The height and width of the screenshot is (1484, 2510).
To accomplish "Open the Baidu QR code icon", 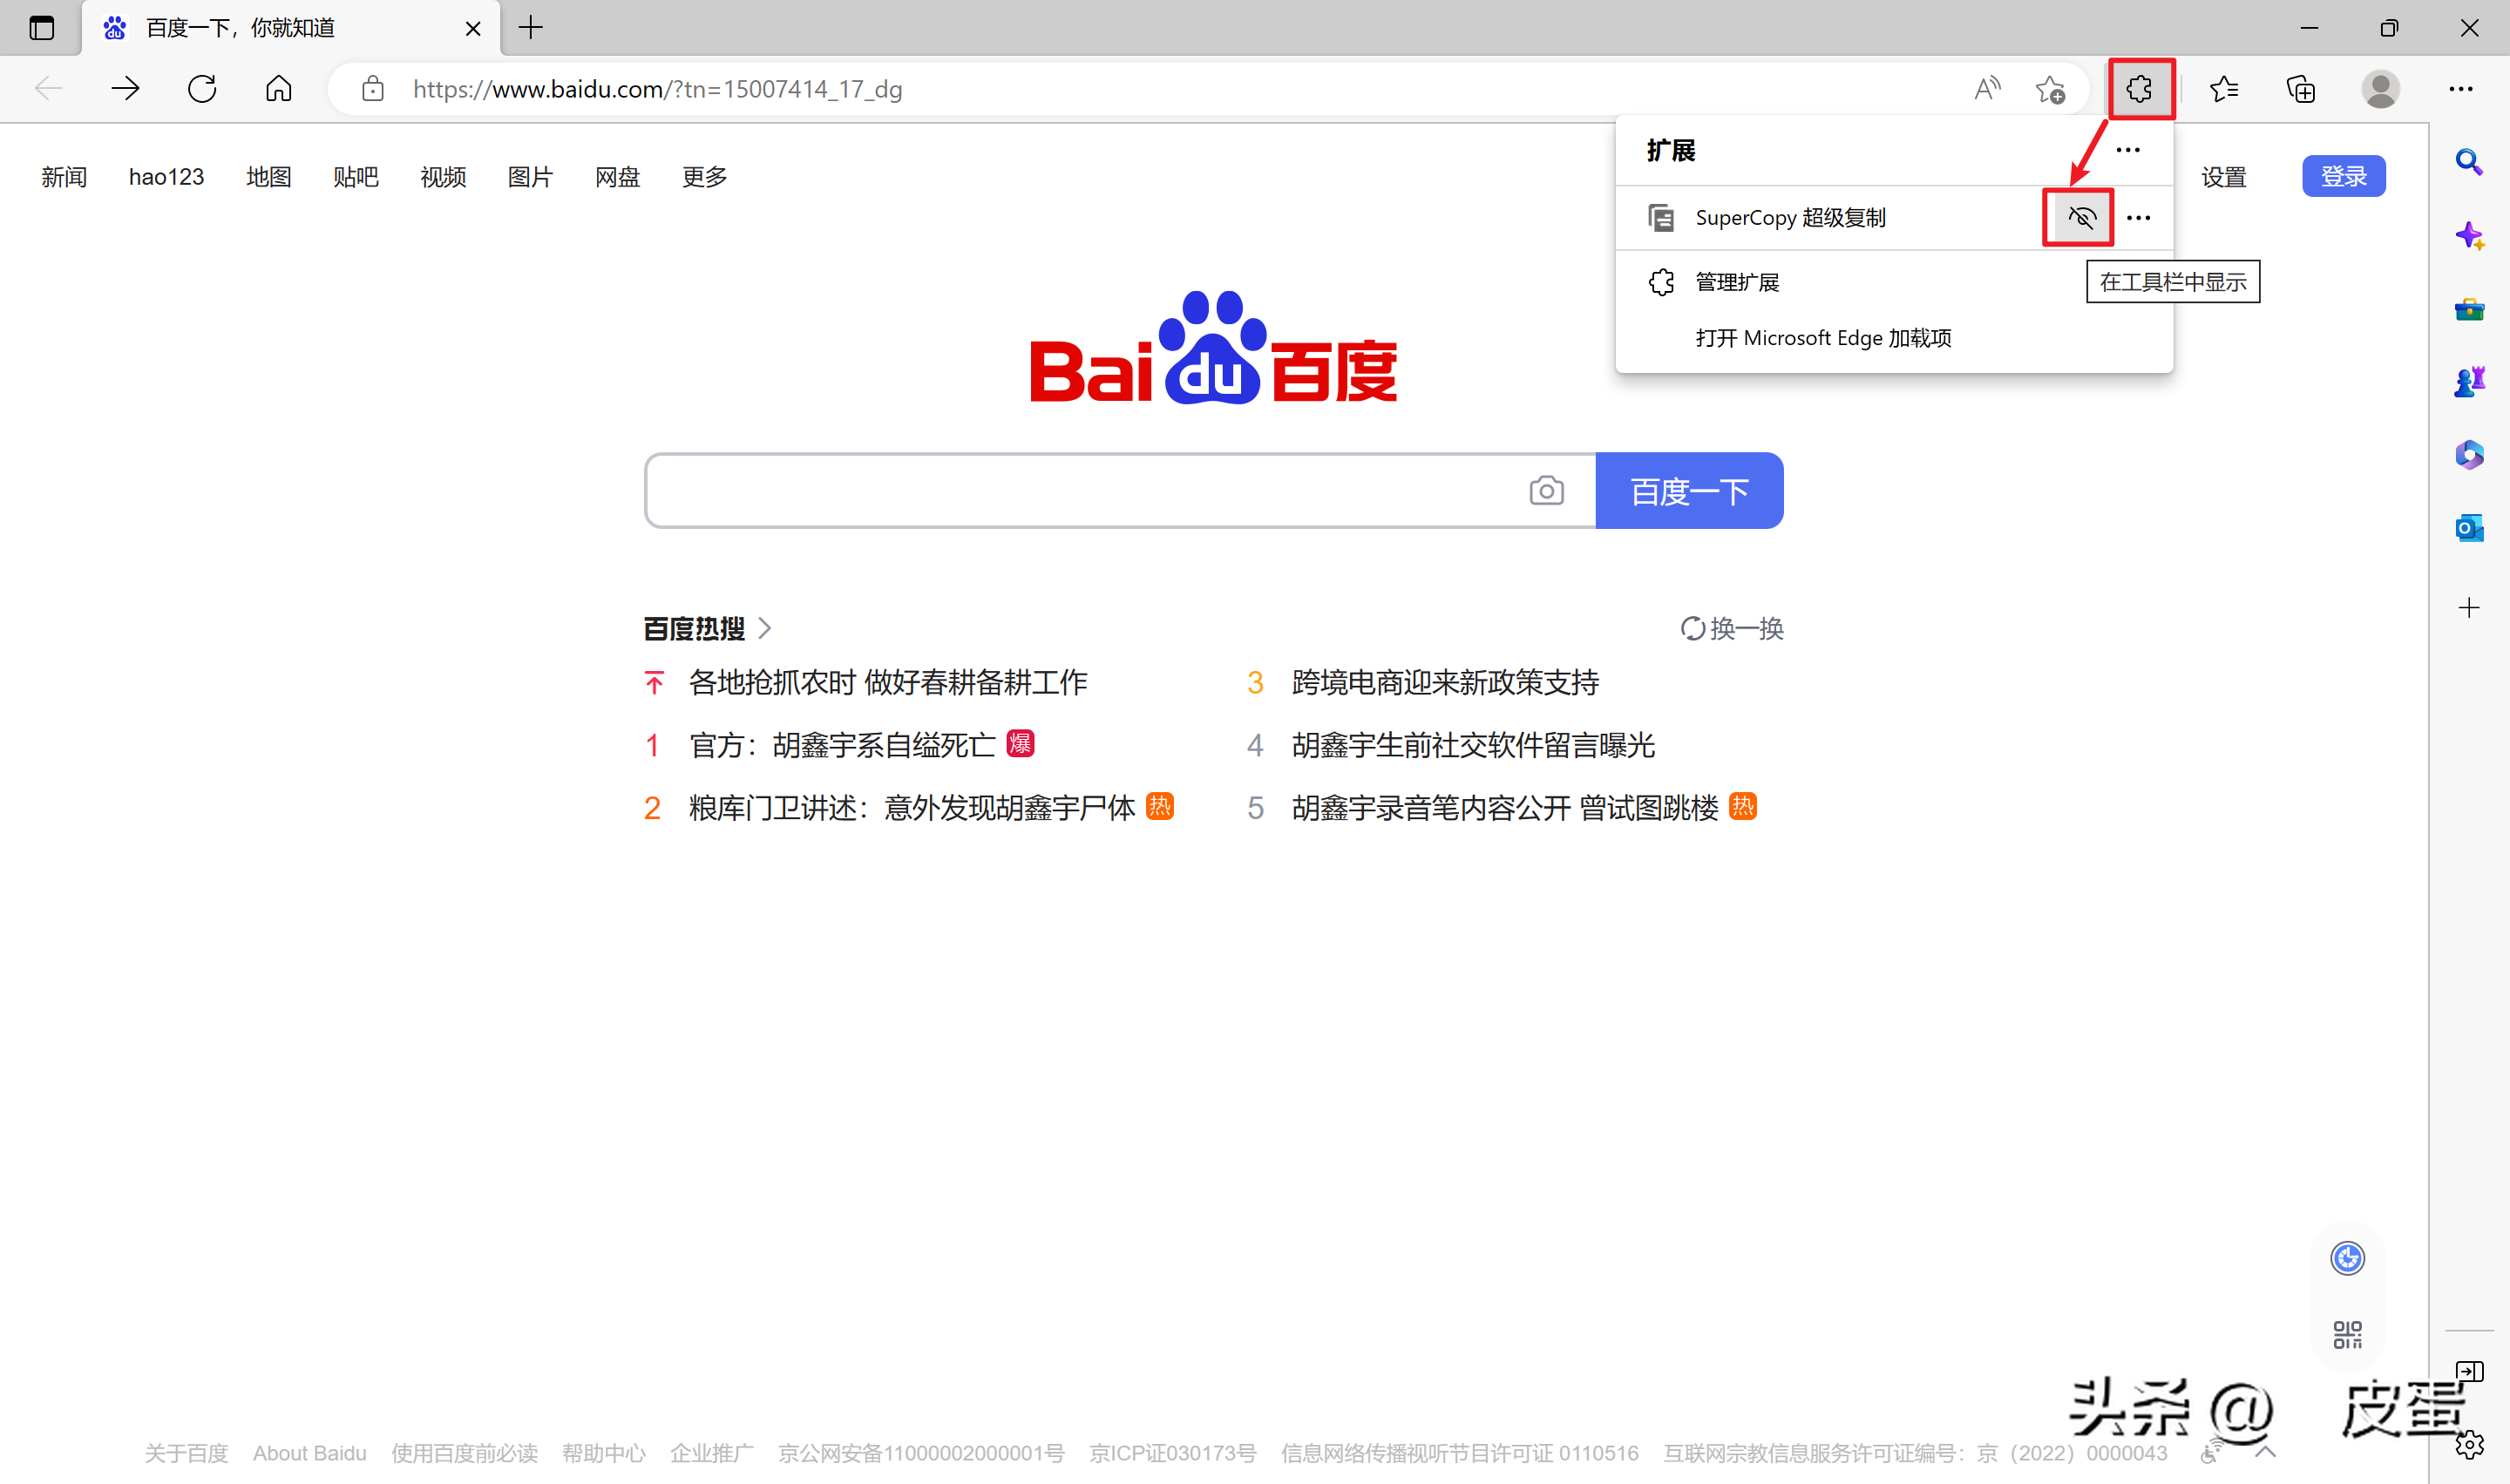I will 2347,1334.
